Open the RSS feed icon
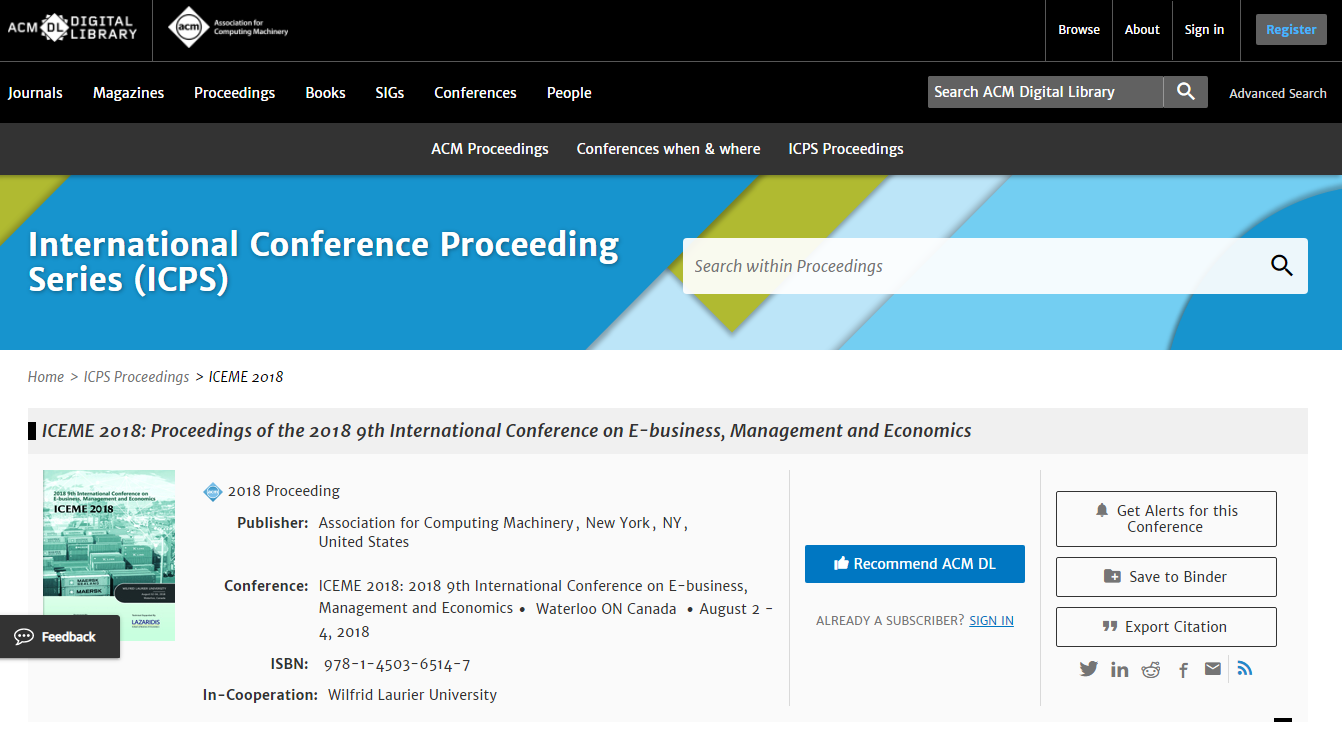1342x732 pixels. pyautogui.click(x=1244, y=668)
